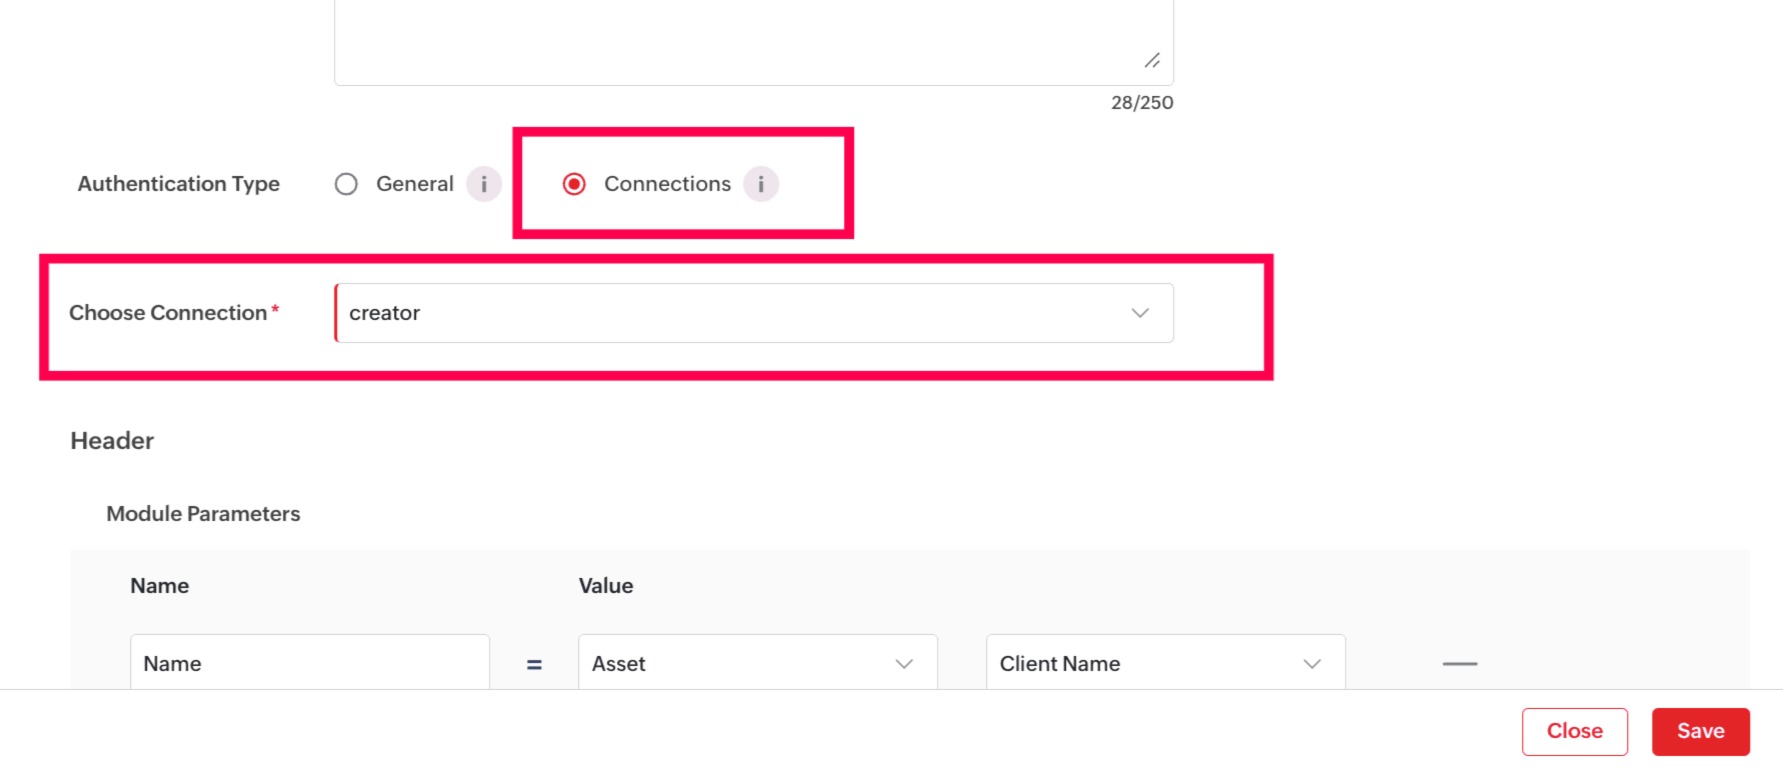The width and height of the screenshot is (1783, 768).
Task: Click the Name column header
Action: [160, 586]
